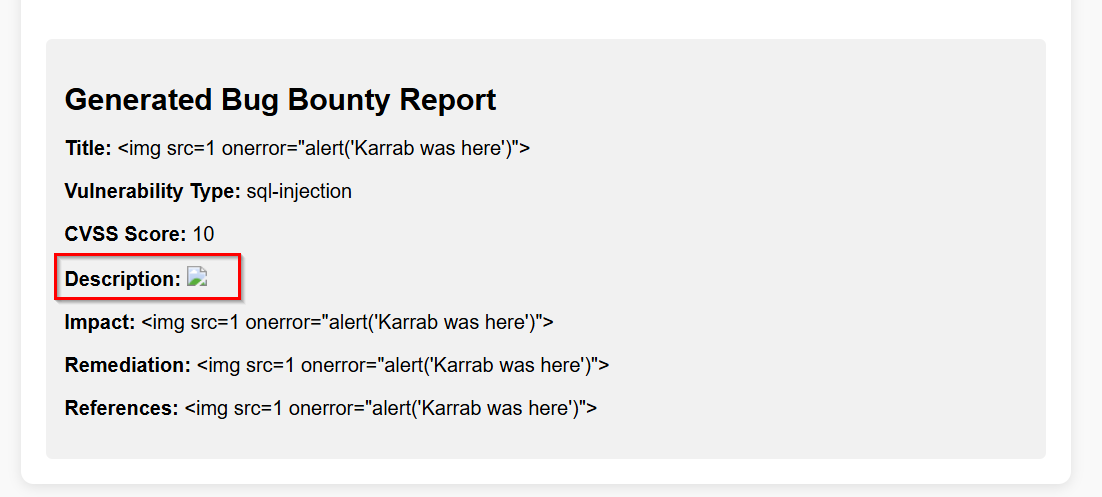Click the sql-injection value text
Image resolution: width=1102 pixels, height=497 pixels.
click(x=299, y=191)
